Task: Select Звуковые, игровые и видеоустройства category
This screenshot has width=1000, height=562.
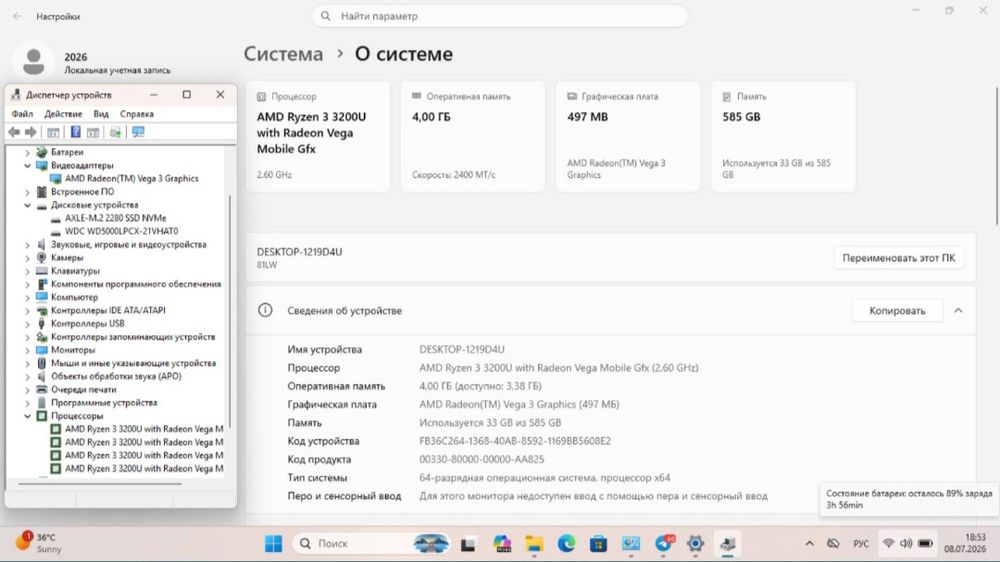Action: (x=128, y=244)
